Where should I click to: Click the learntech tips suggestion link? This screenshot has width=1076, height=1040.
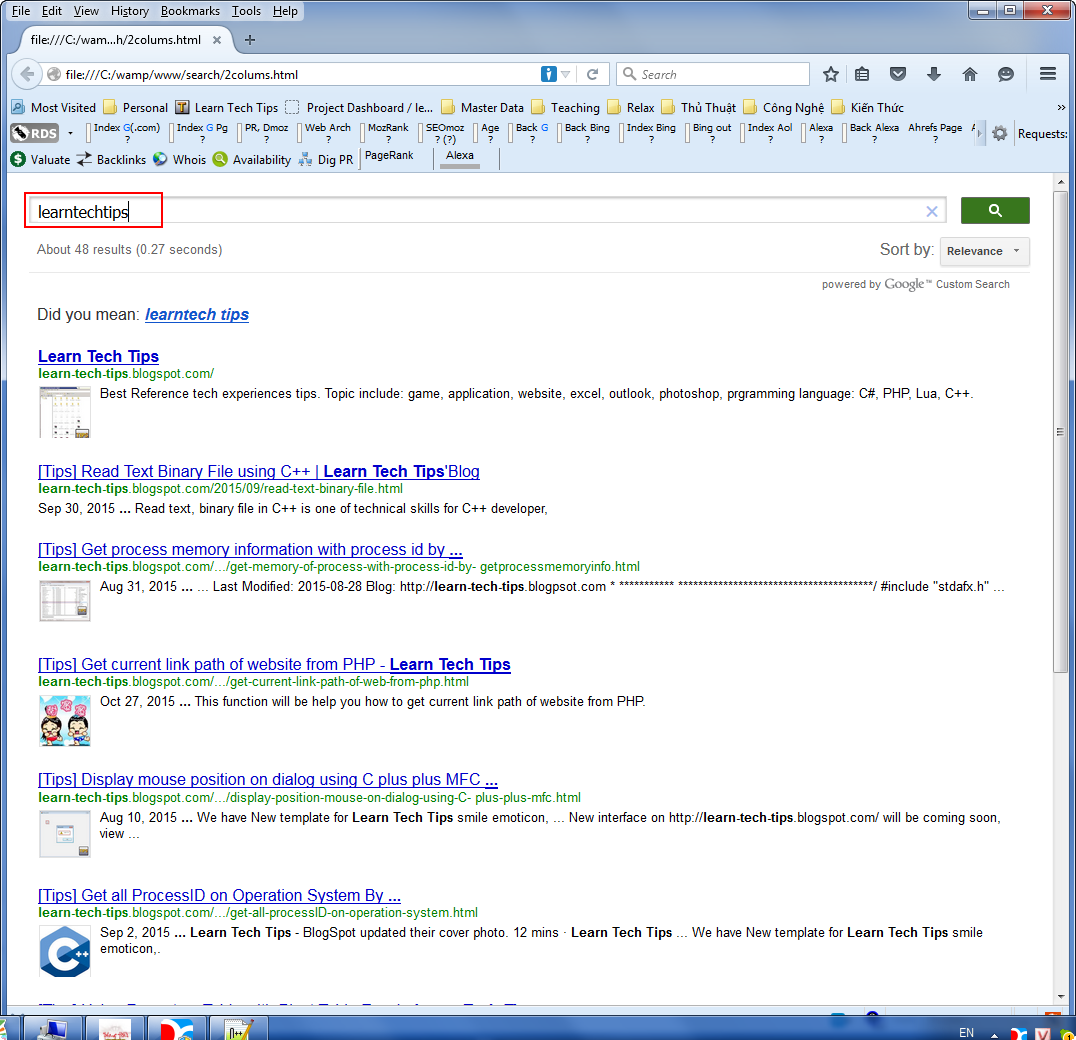click(x=196, y=314)
